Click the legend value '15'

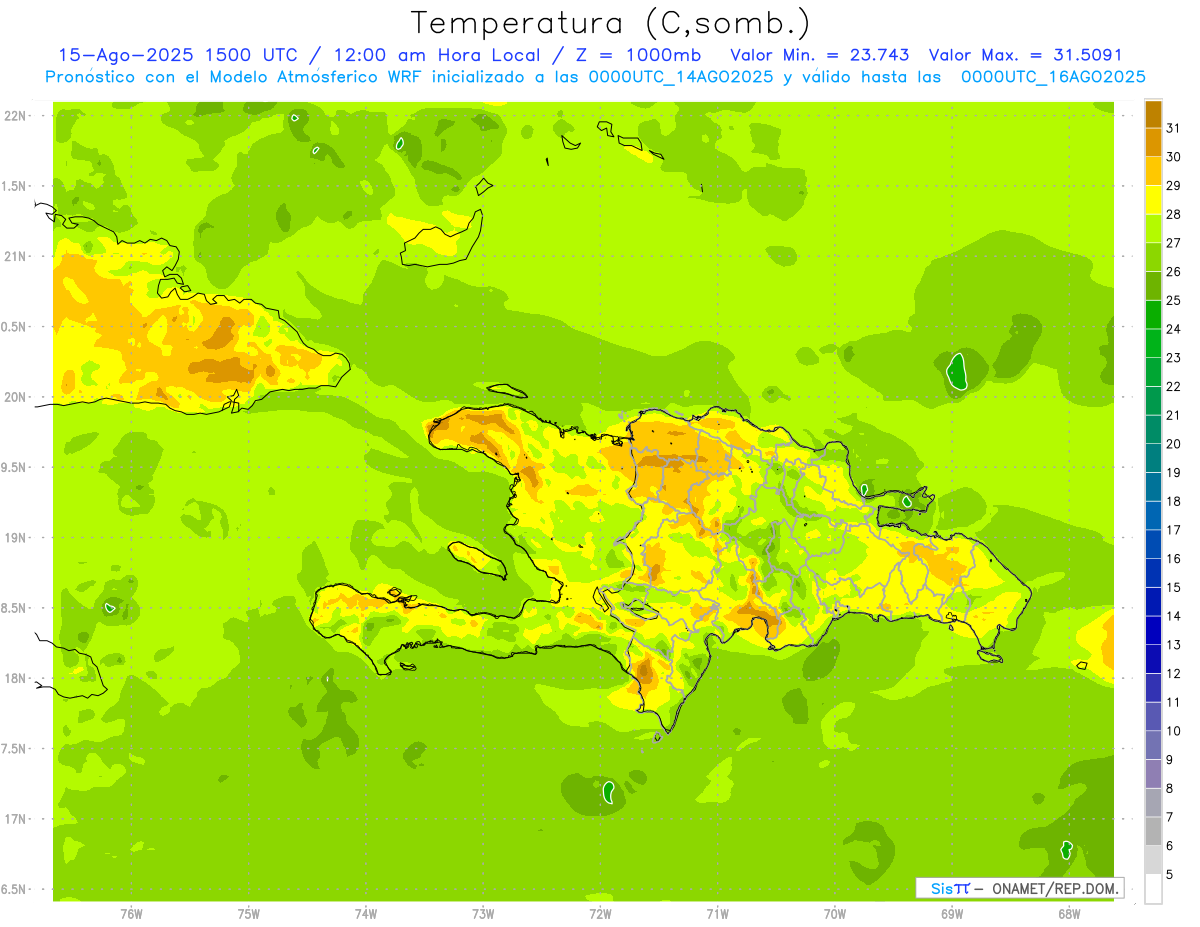point(1174,587)
